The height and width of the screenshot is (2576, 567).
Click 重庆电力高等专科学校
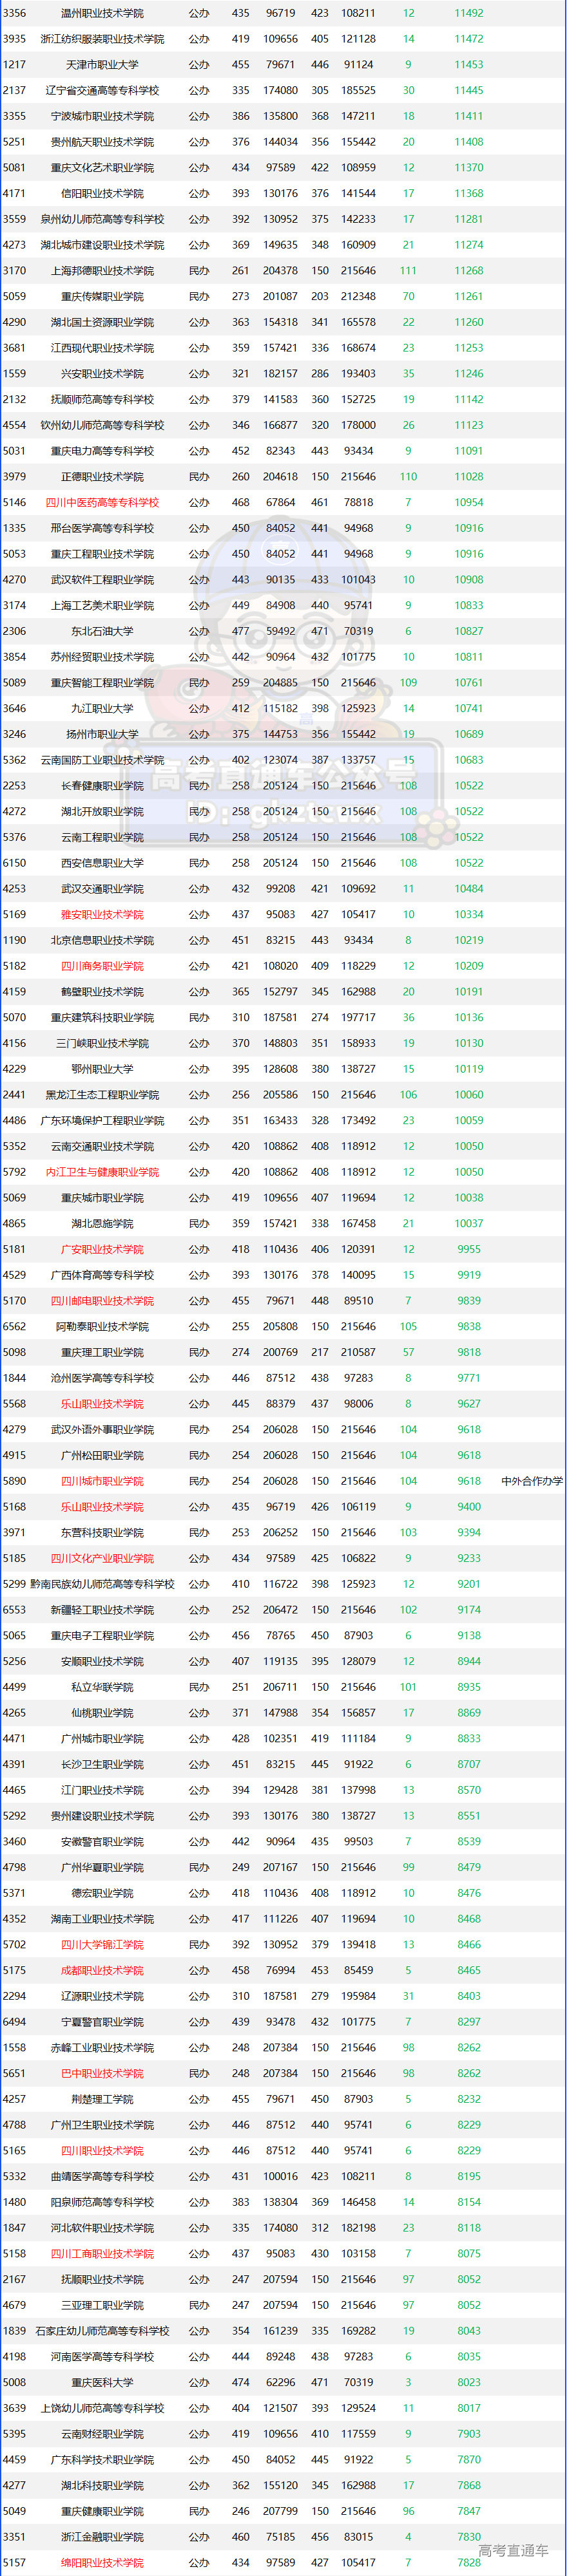(x=102, y=451)
